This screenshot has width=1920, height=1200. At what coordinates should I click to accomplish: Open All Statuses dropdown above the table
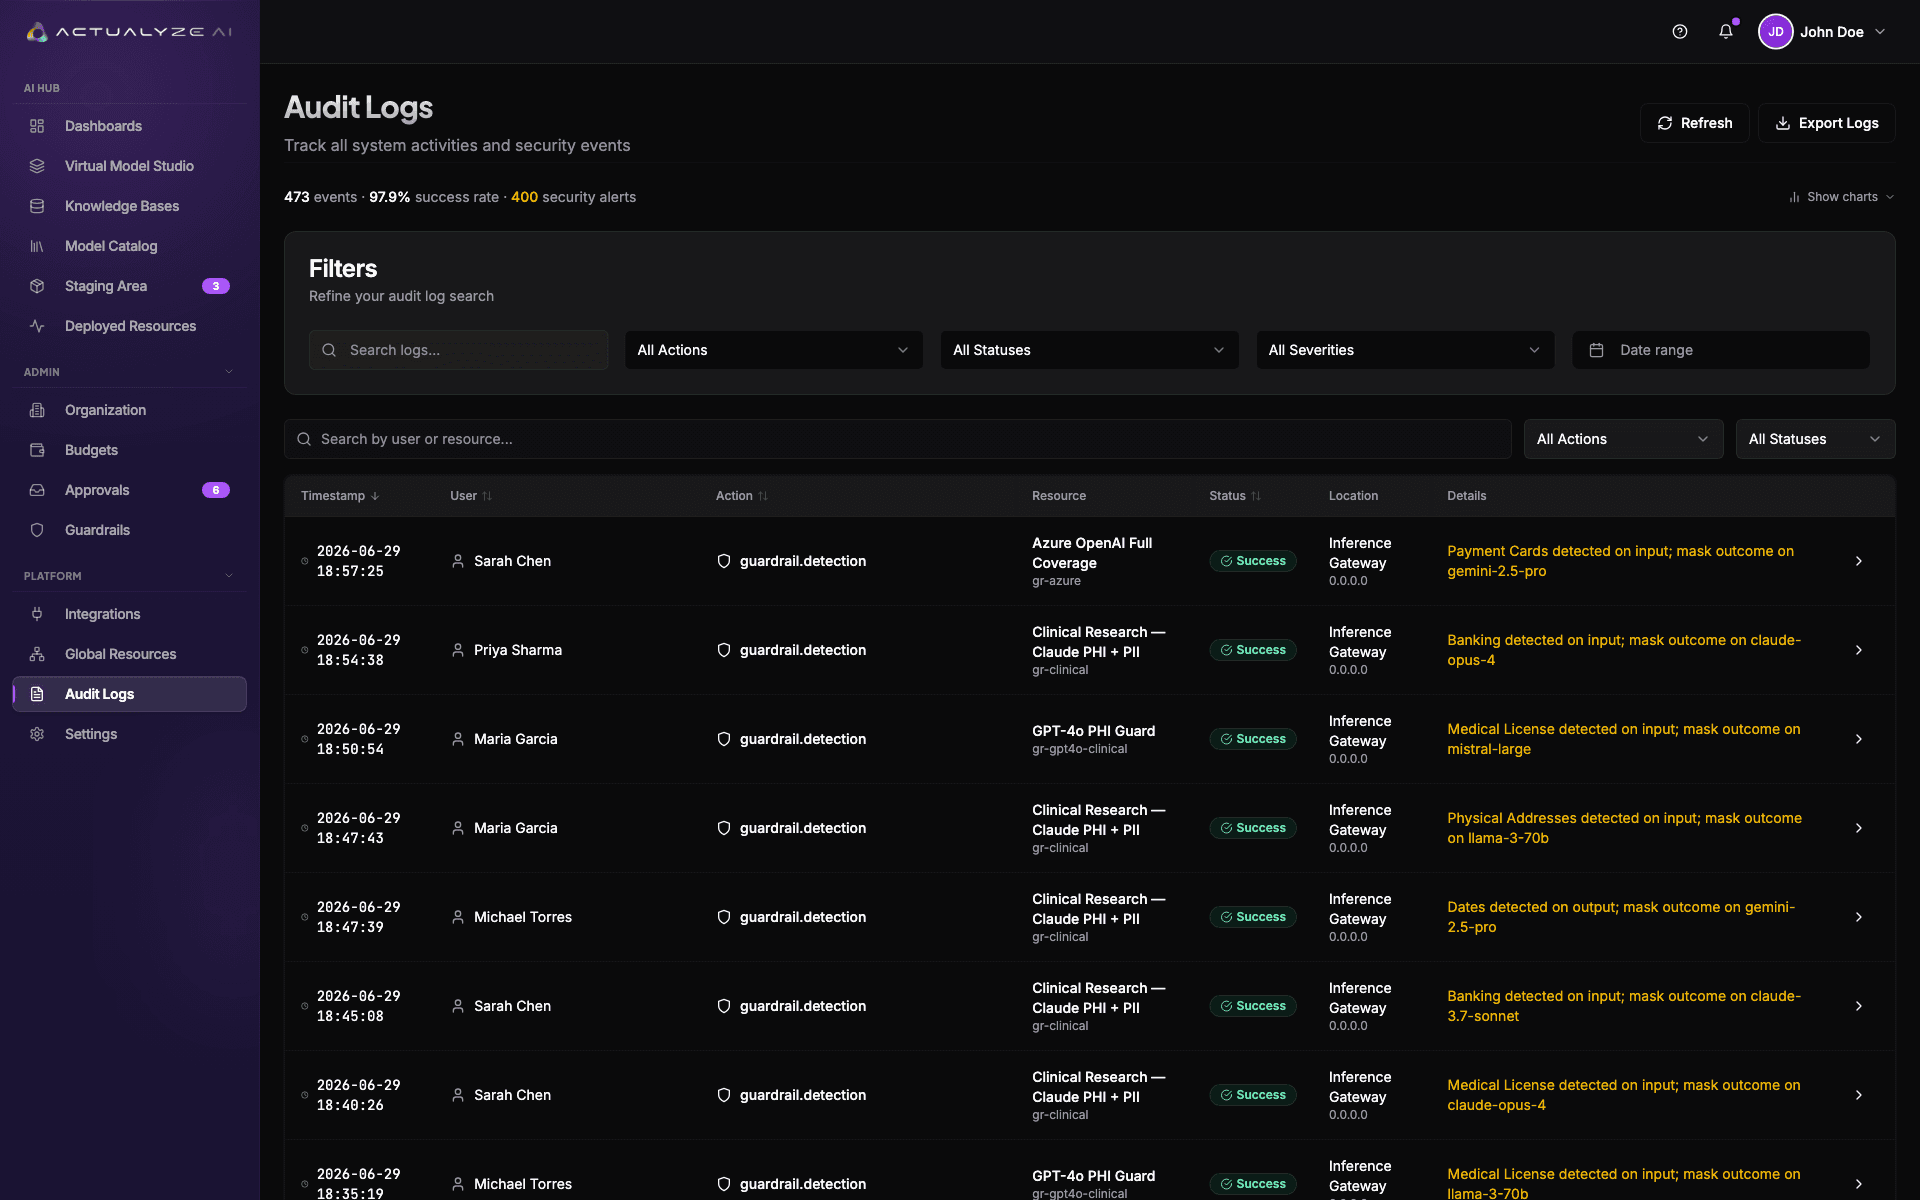click(1815, 439)
